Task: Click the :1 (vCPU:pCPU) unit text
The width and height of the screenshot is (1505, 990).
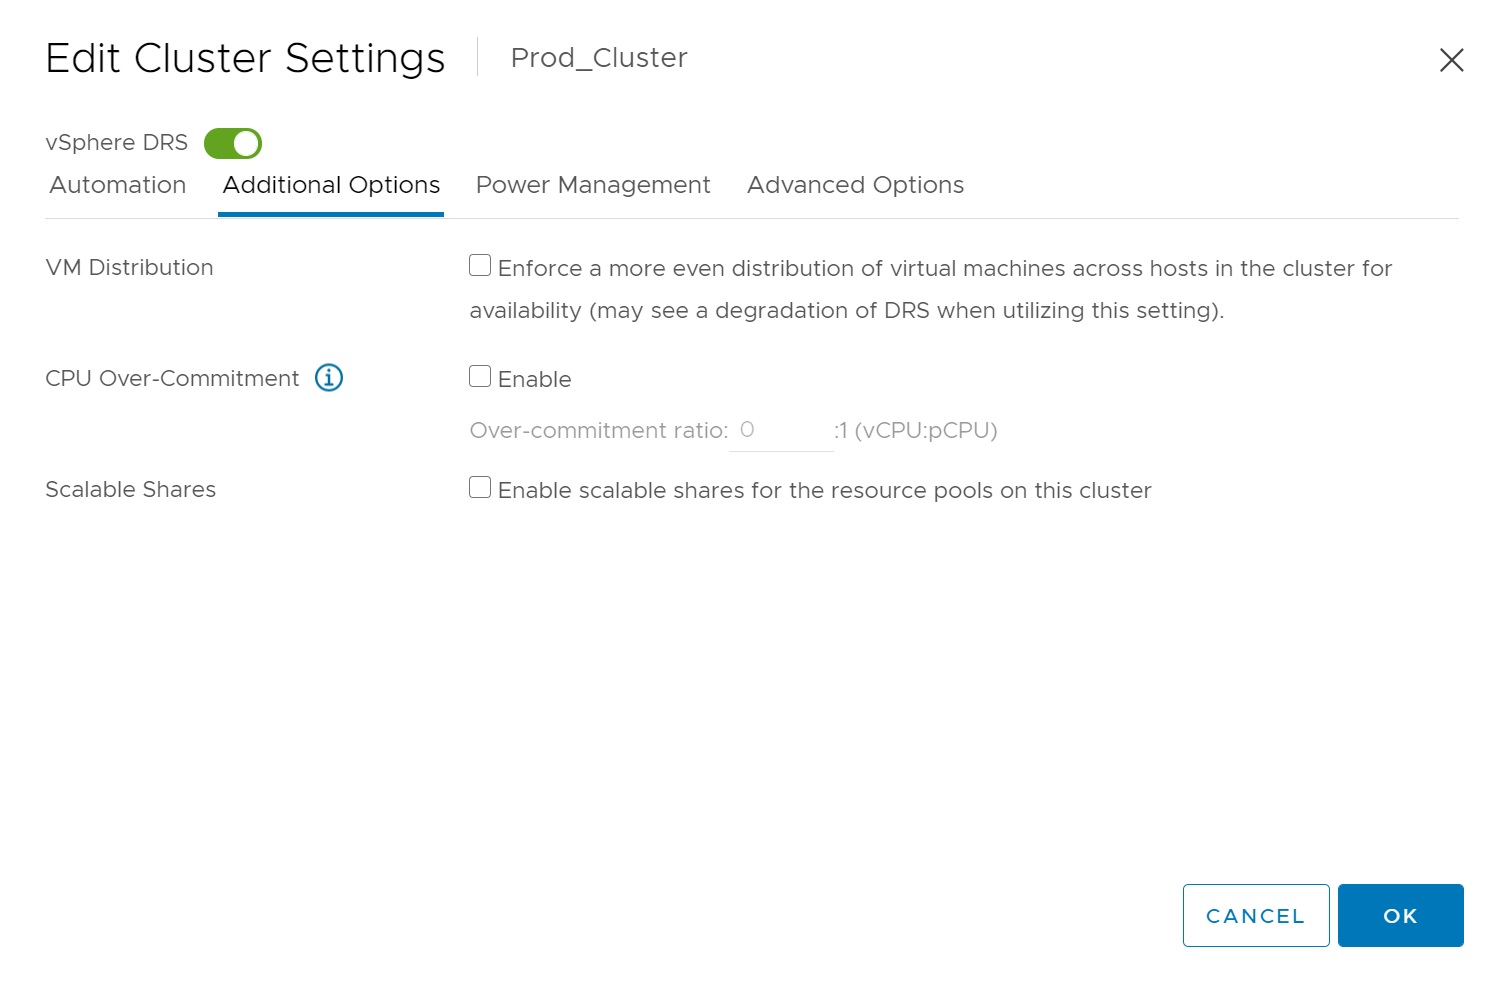Action: (x=916, y=431)
